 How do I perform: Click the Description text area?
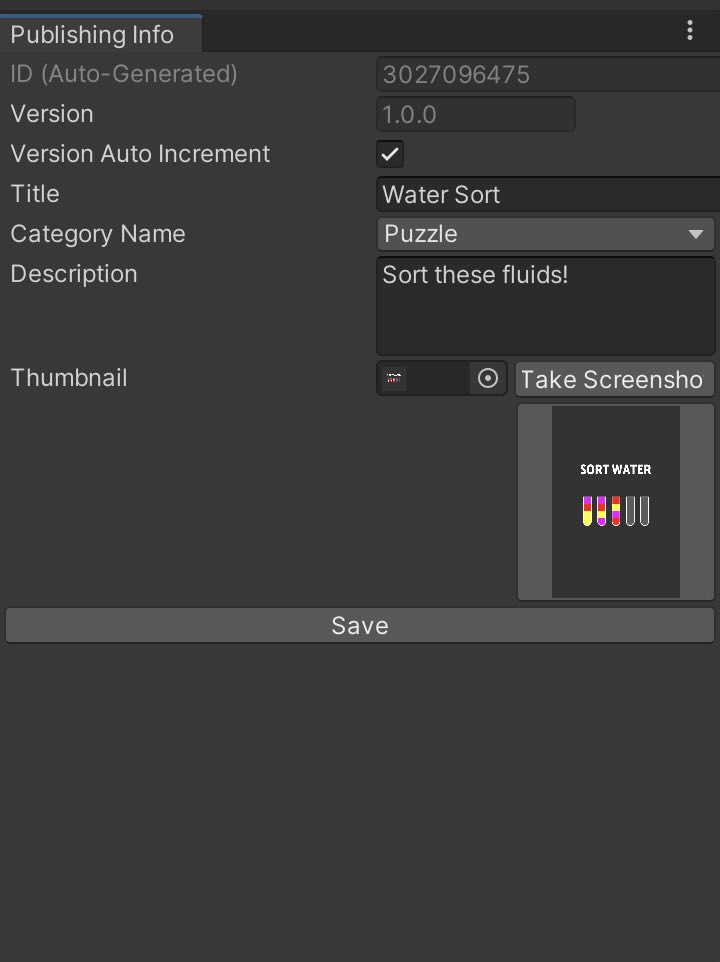click(546, 306)
